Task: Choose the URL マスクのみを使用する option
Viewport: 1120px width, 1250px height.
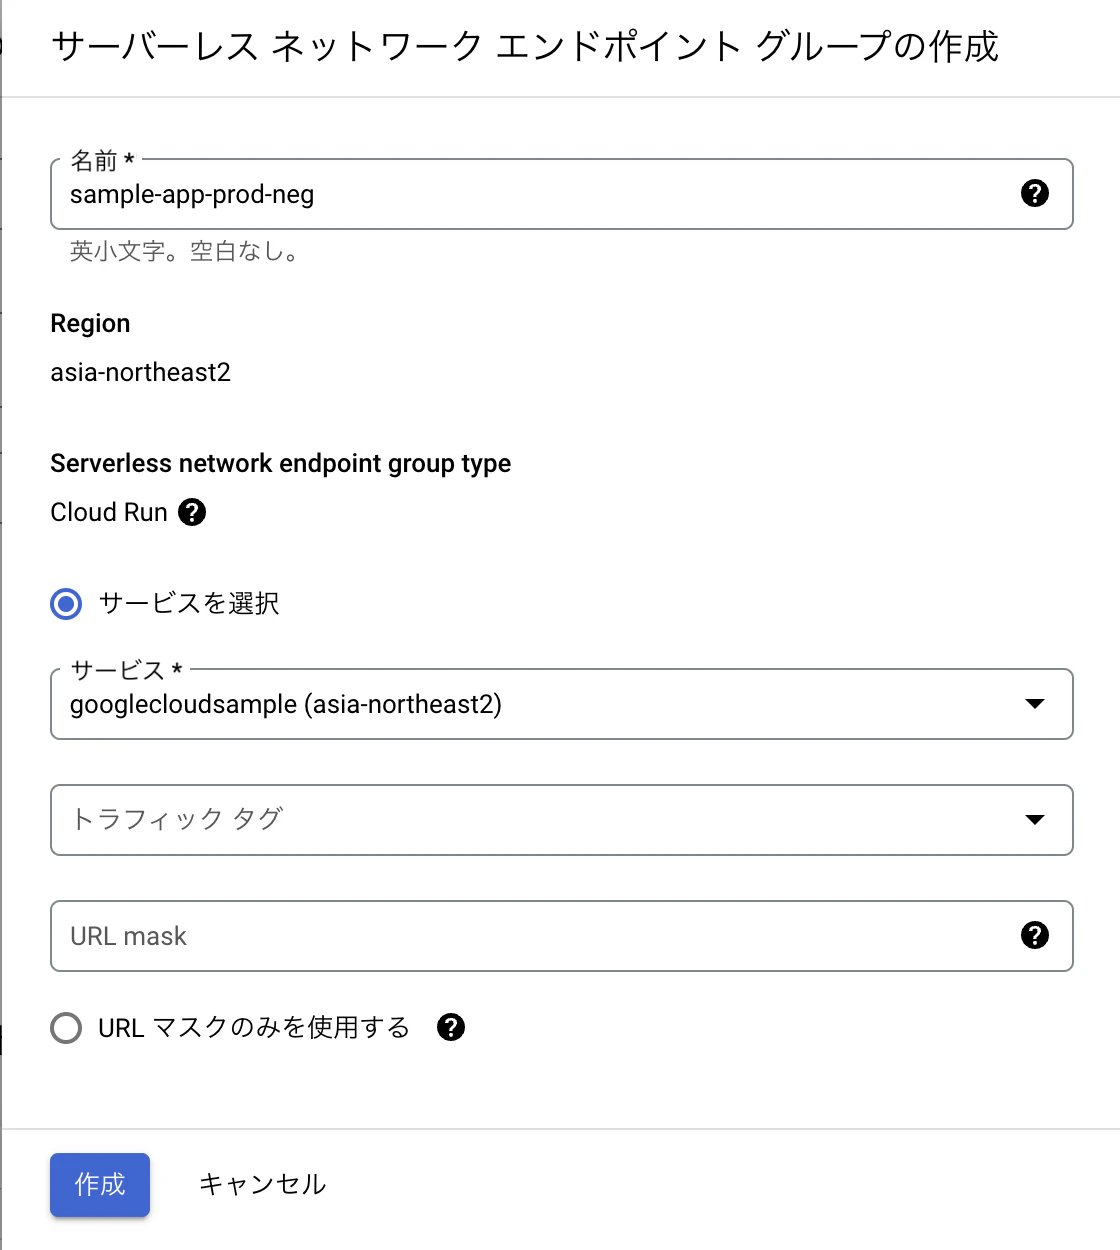Action: 65,1027
